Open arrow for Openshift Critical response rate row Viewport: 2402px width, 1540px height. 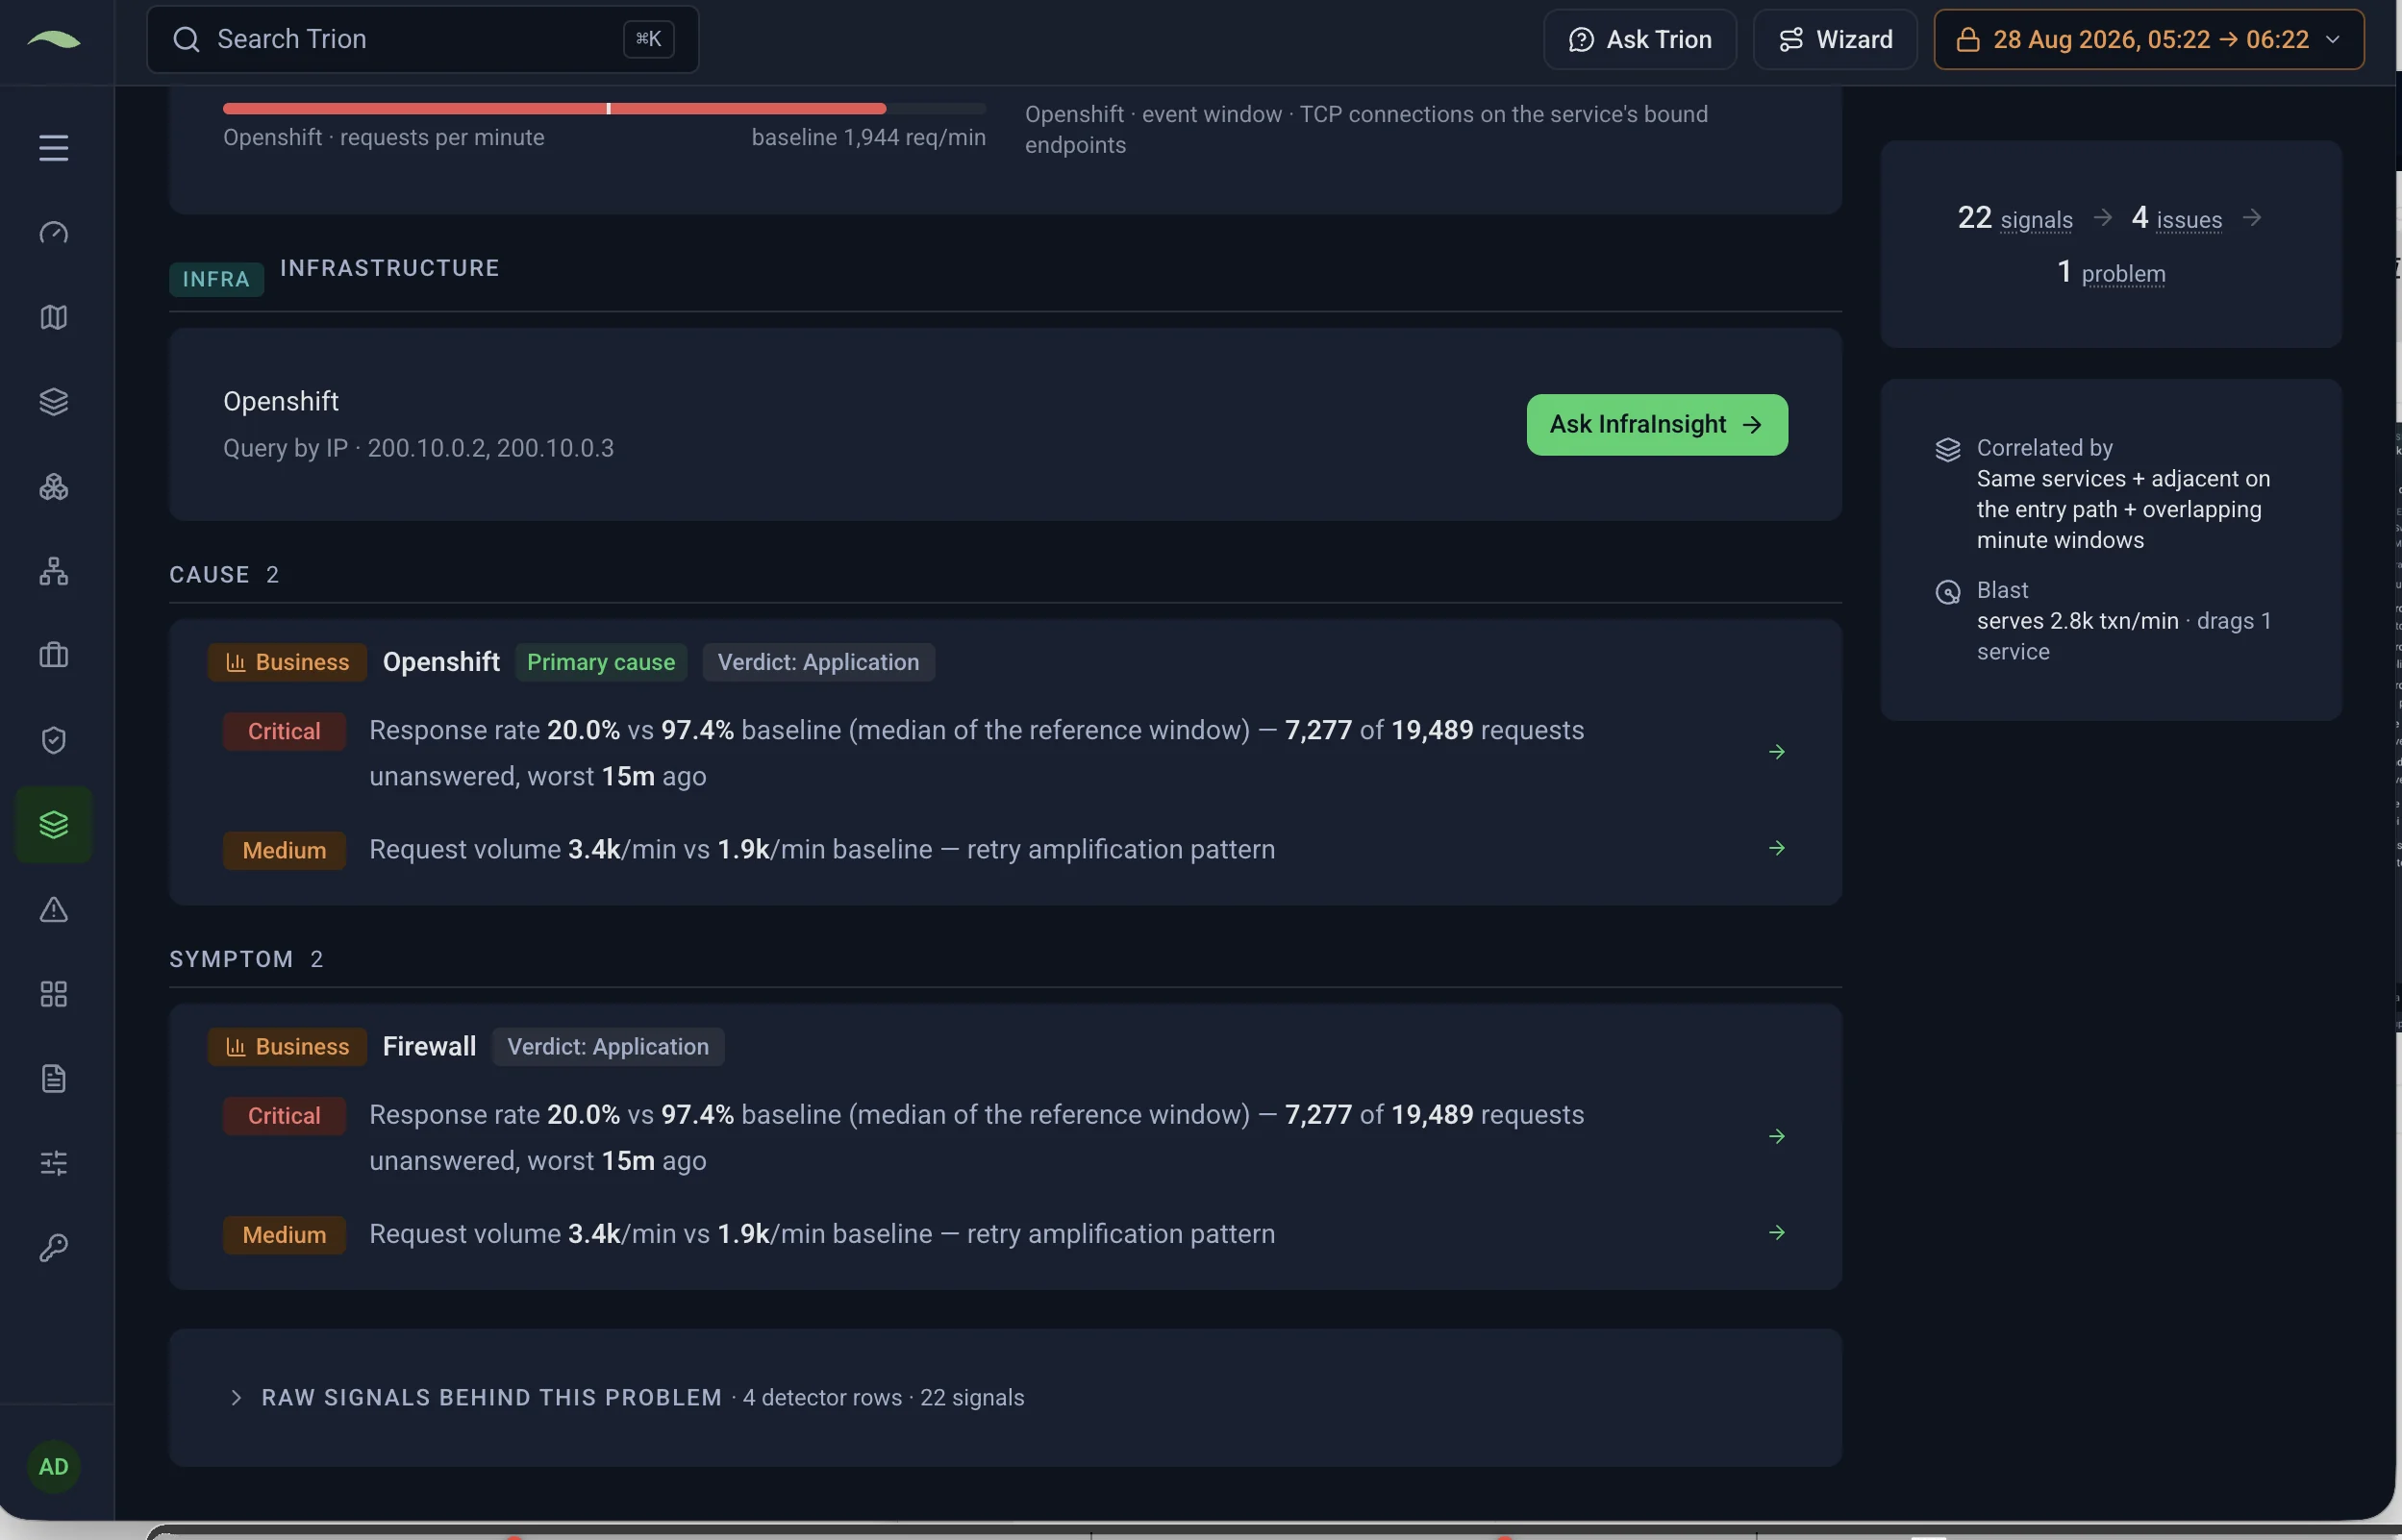[1777, 752]
